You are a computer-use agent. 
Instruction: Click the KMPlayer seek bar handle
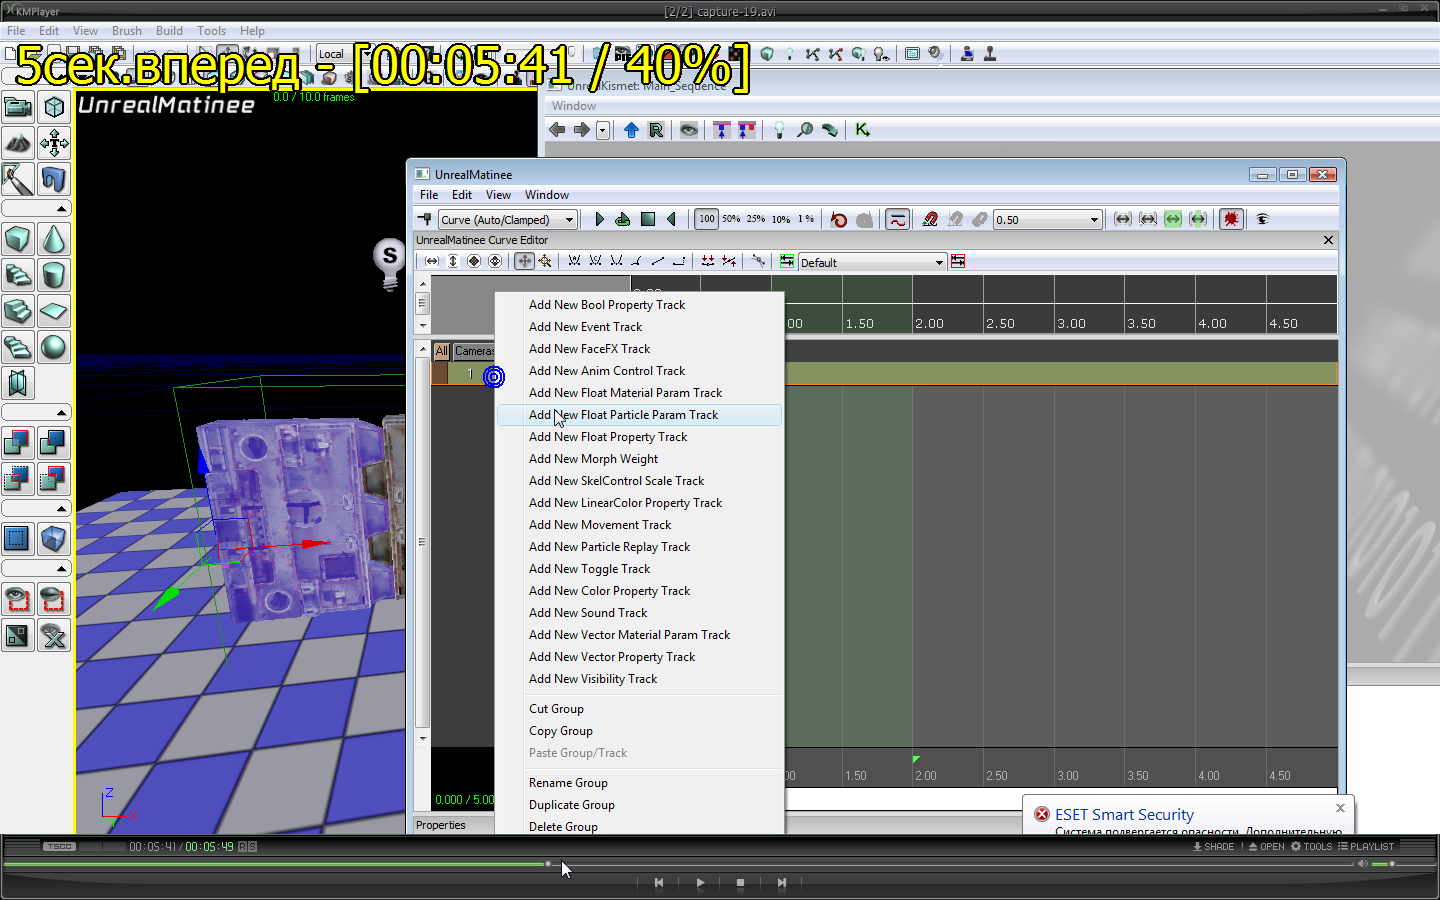[x=548, y=864]
